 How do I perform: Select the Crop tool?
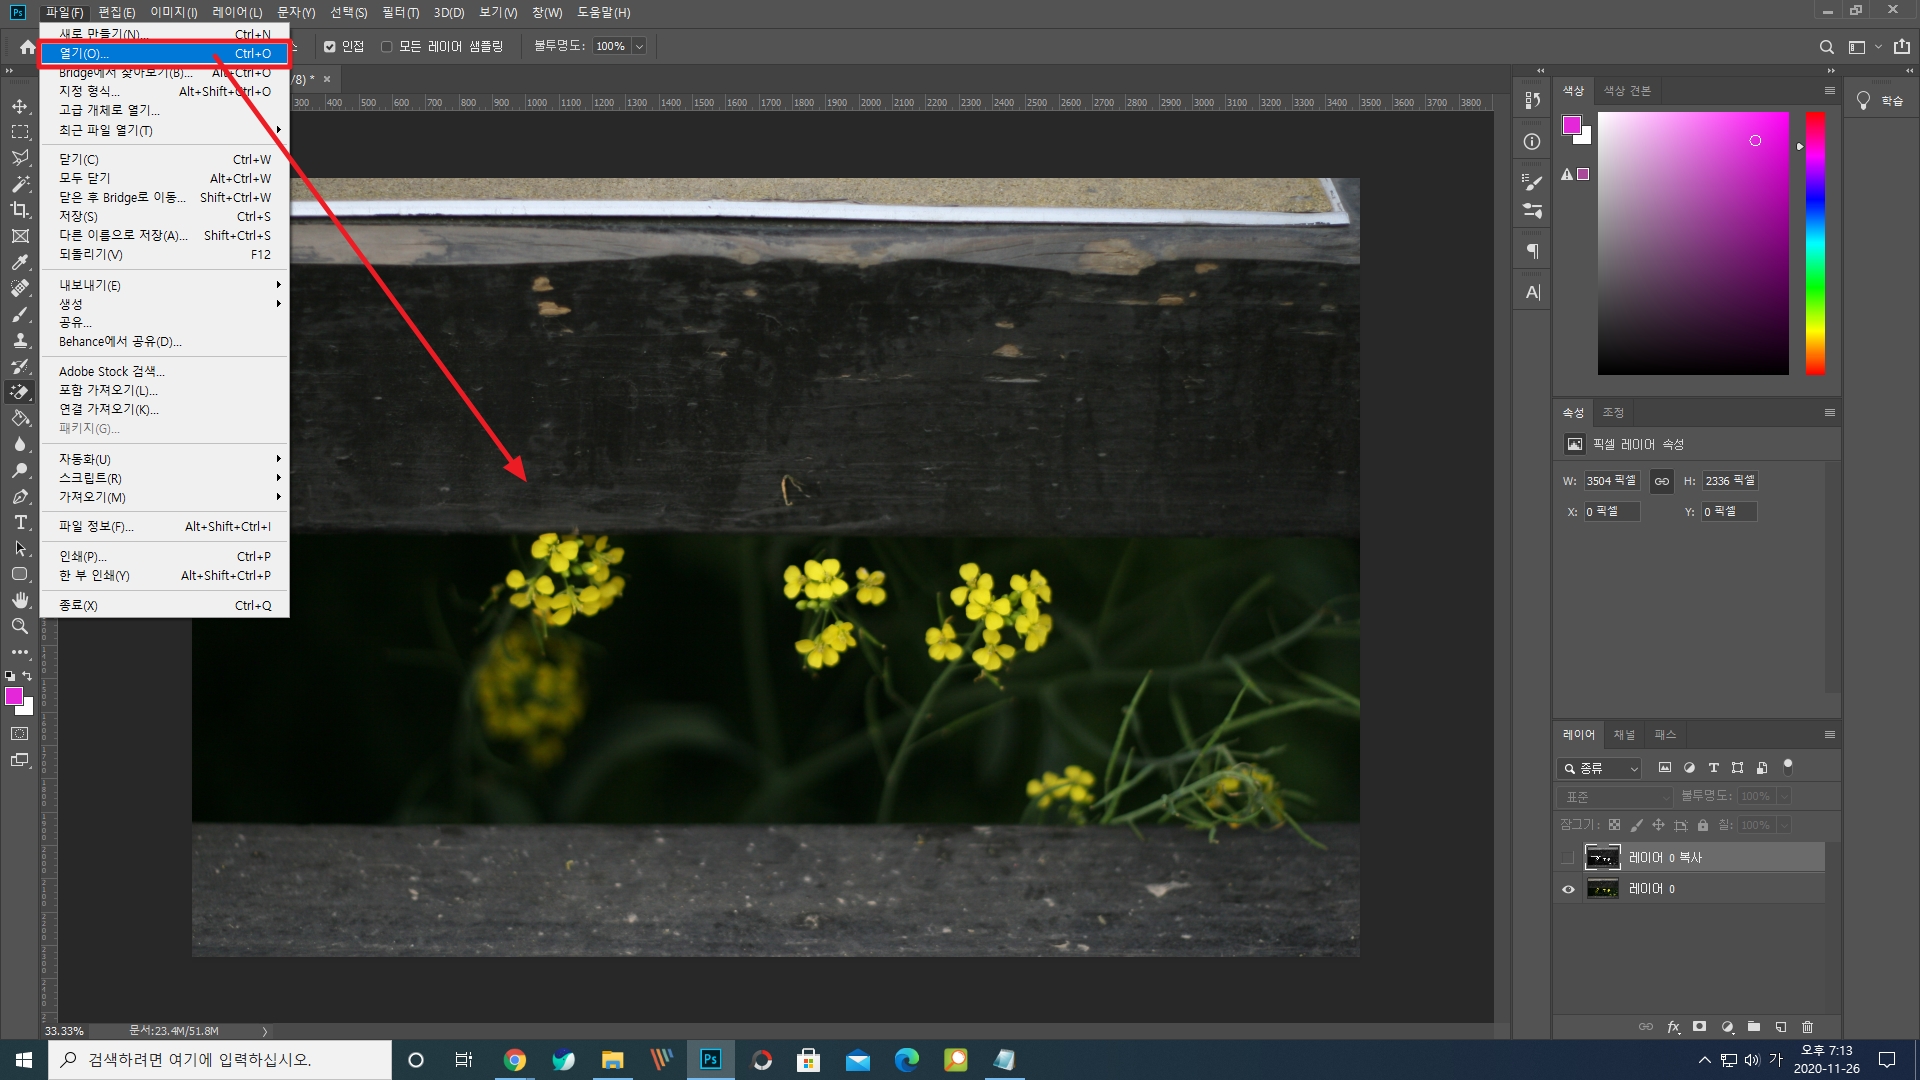(20, 210)
